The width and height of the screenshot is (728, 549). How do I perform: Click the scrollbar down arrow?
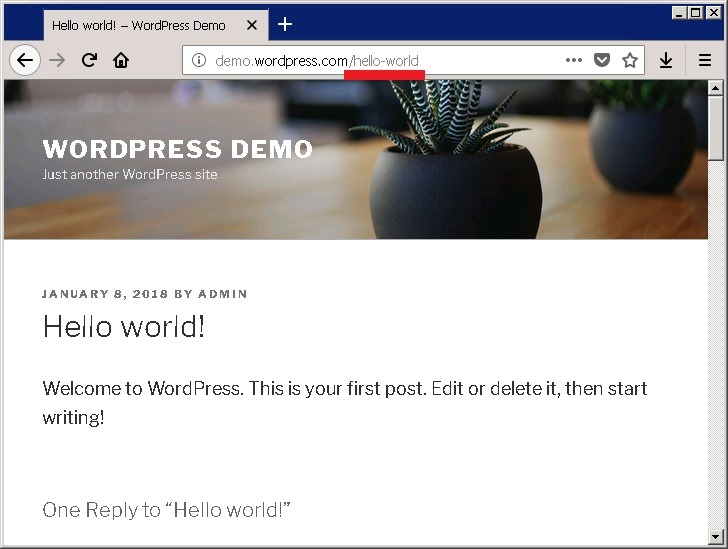[x=715, y=536]
